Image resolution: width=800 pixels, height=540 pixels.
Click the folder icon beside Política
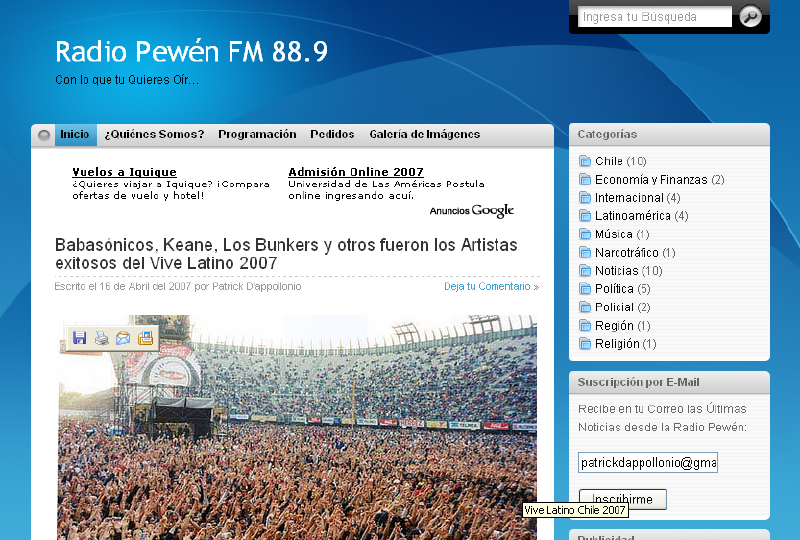pyautogui.click(x=585, y=289)
